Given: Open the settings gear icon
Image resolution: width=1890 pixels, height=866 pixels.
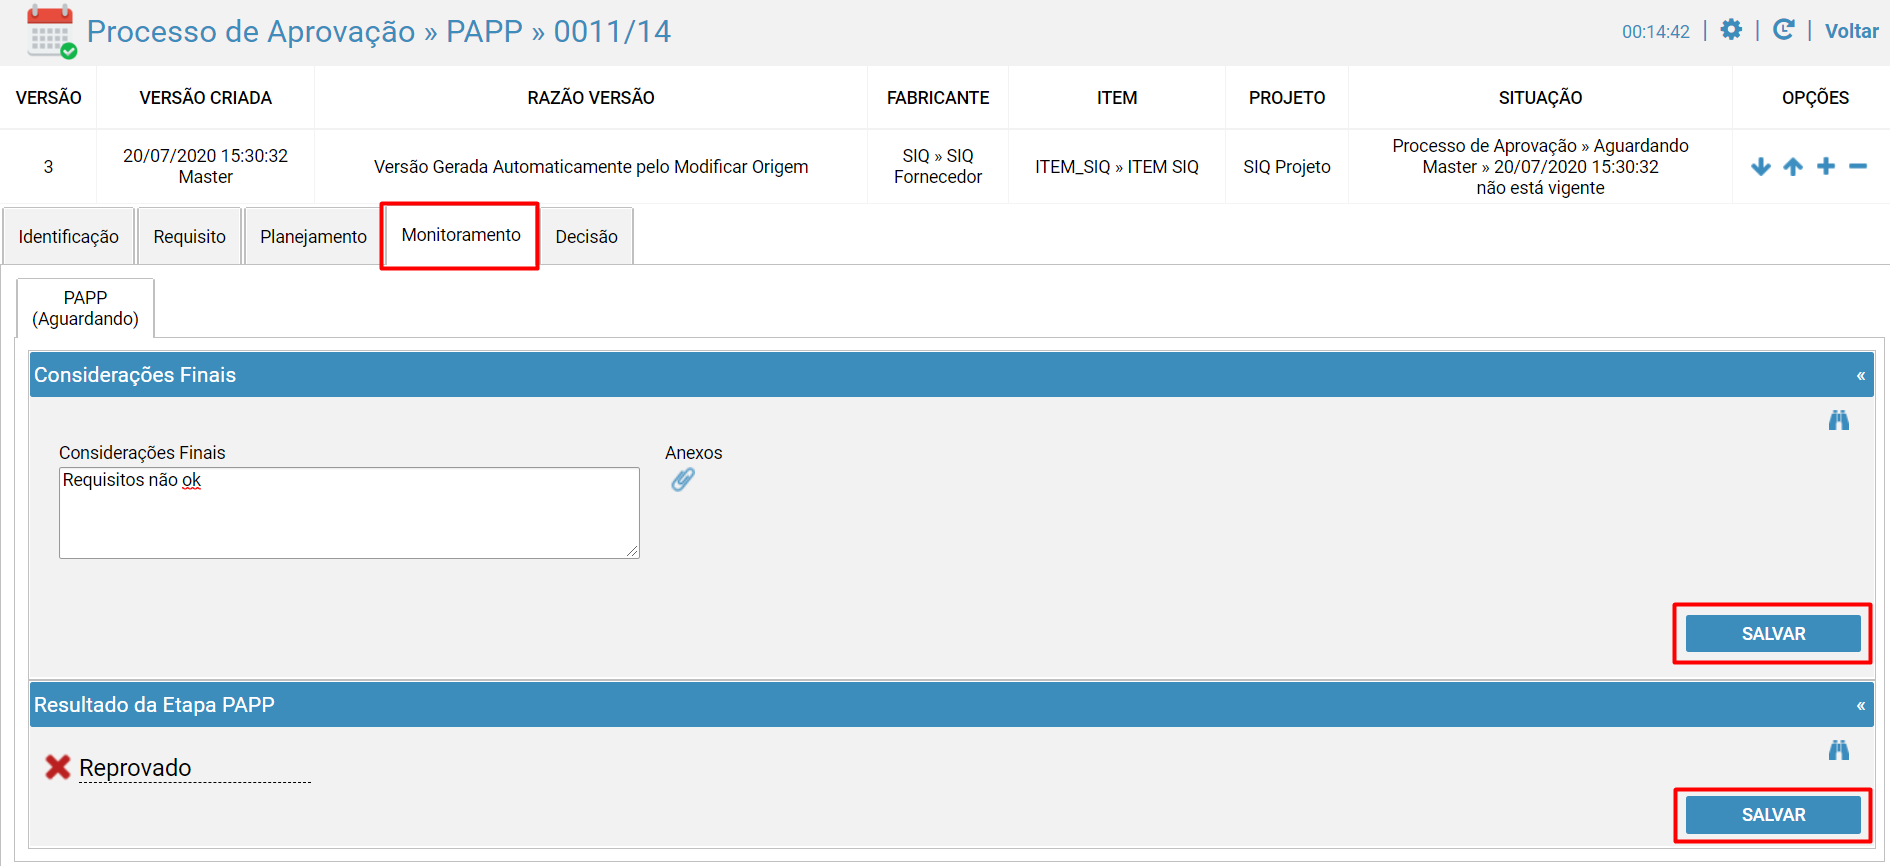Looking at the screenshot, I should coord(1731,30).
